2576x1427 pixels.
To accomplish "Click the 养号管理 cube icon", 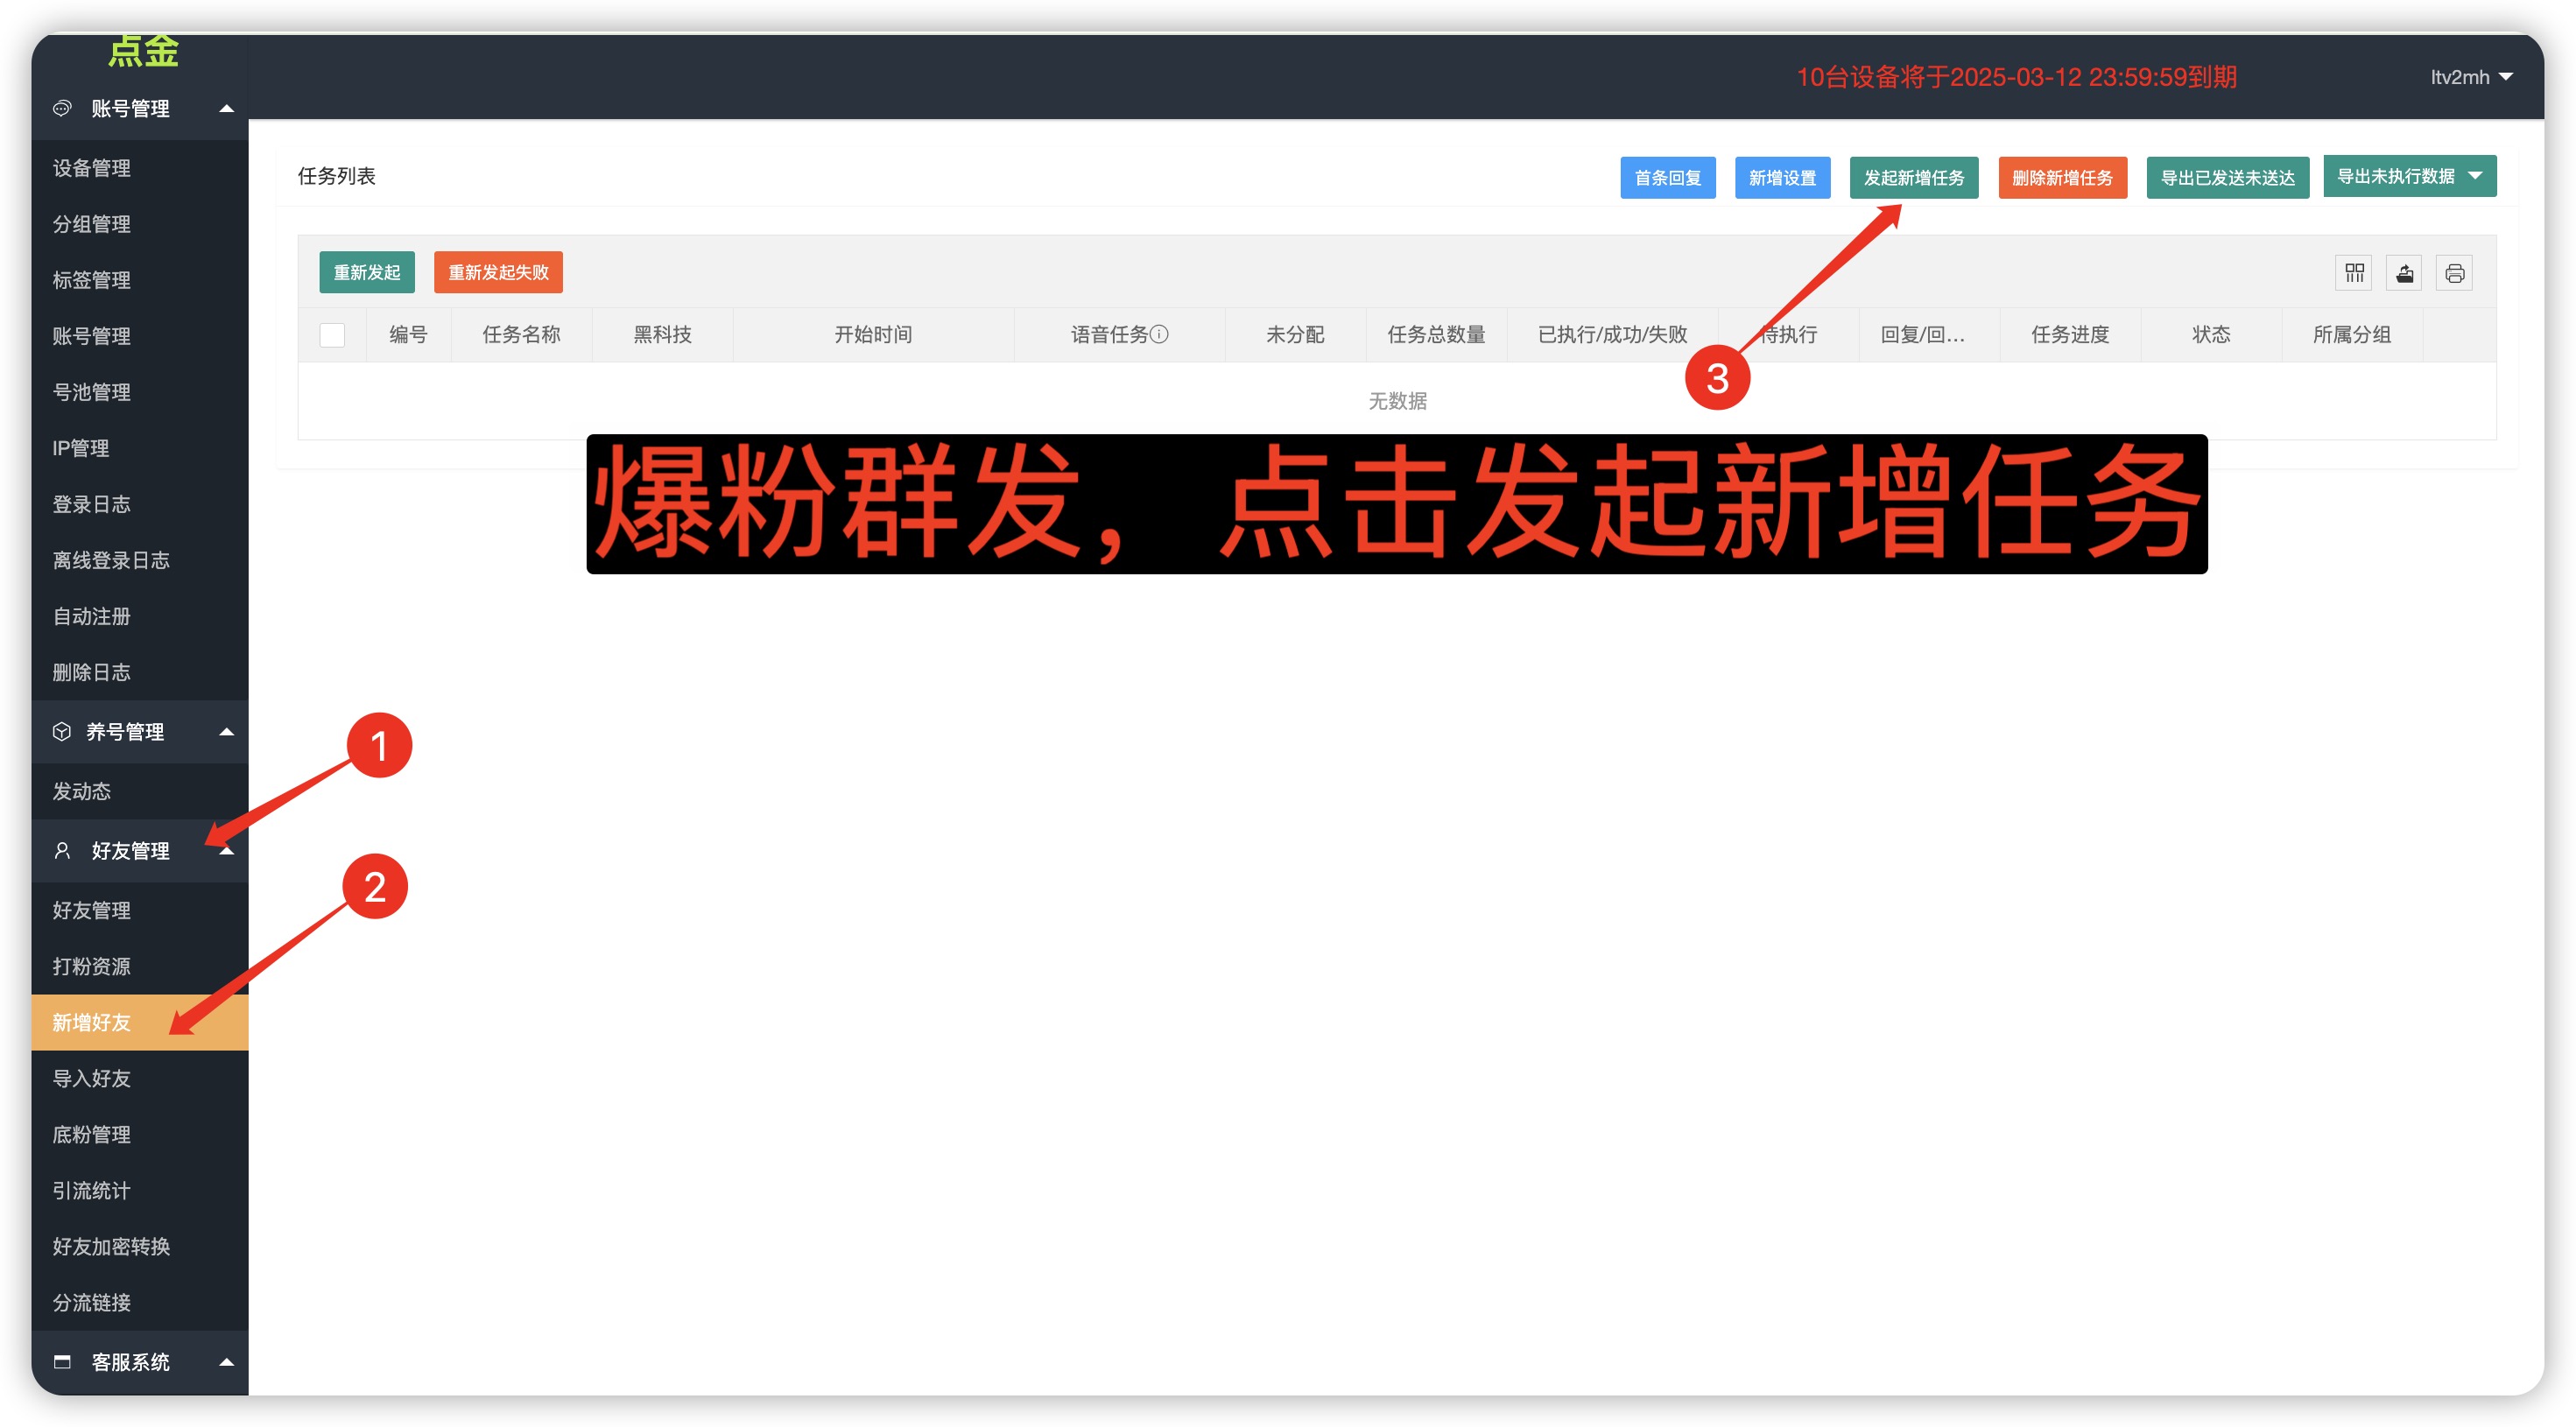I will (x=62, y=731).
